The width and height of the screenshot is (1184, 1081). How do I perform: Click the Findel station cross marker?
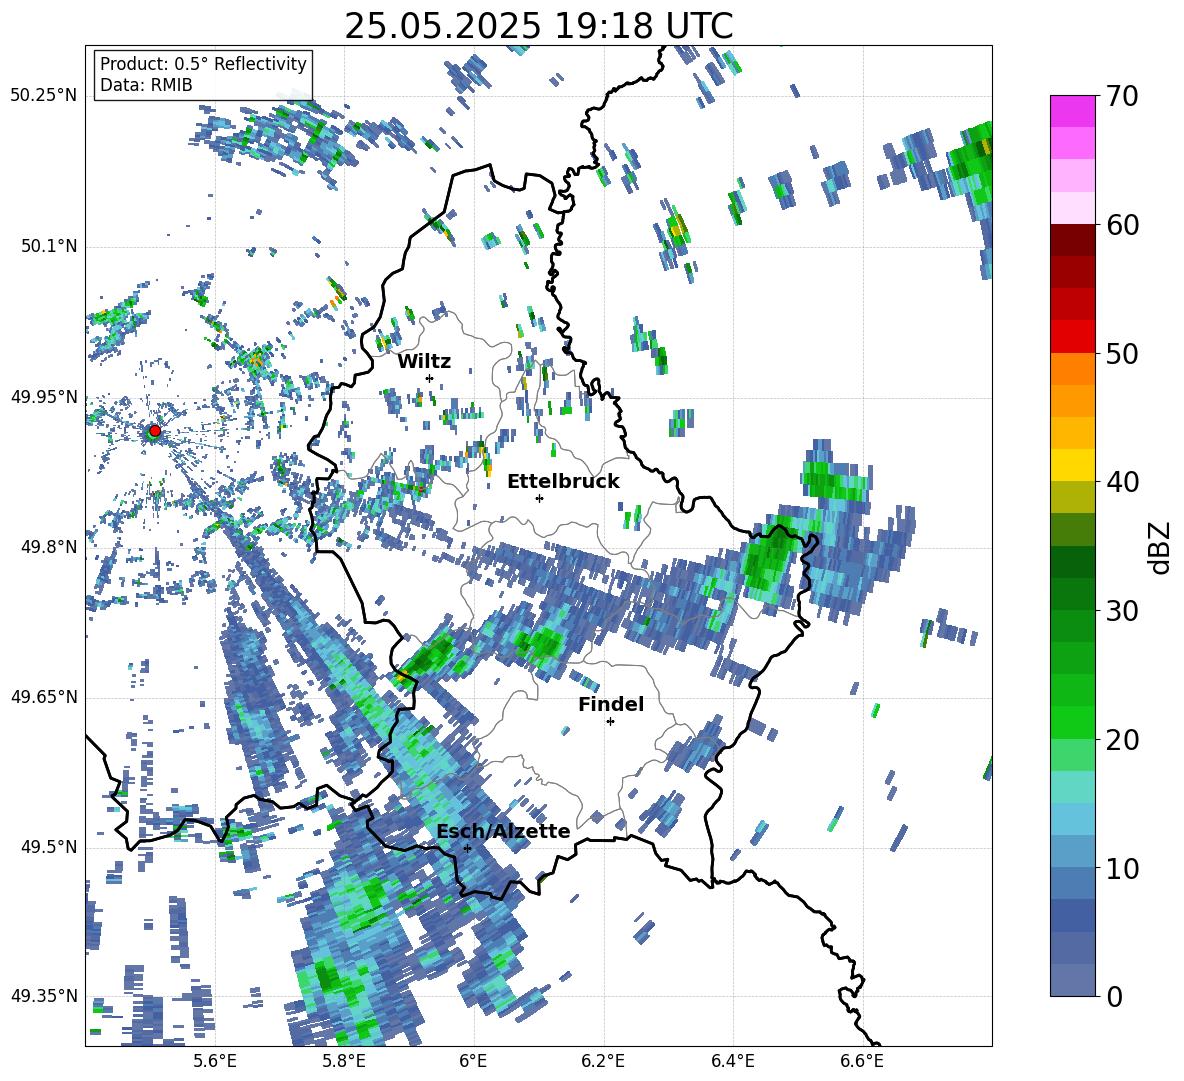click(x=610, y=722)
